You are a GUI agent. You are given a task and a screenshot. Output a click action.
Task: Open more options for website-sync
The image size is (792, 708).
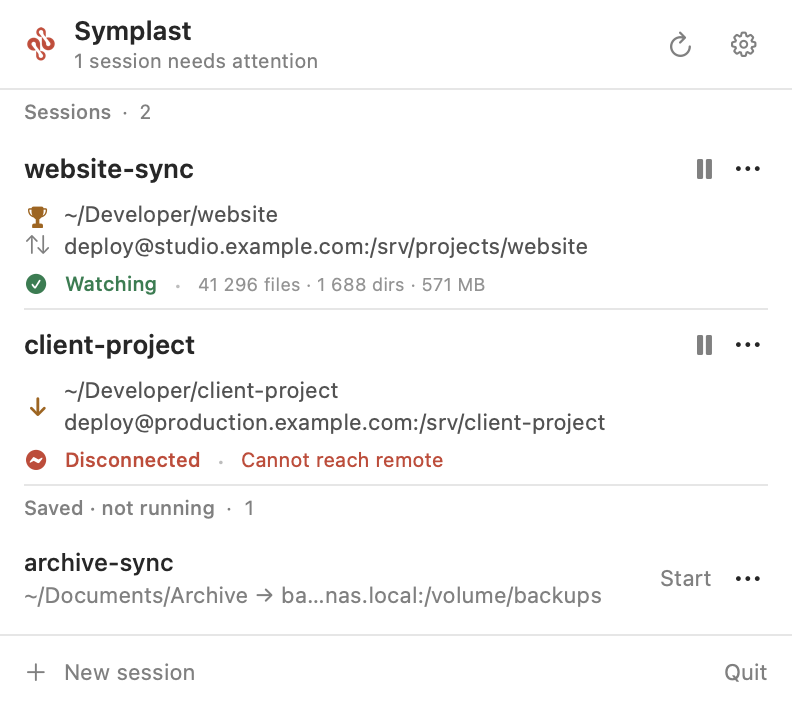click(x=748, y=169)
